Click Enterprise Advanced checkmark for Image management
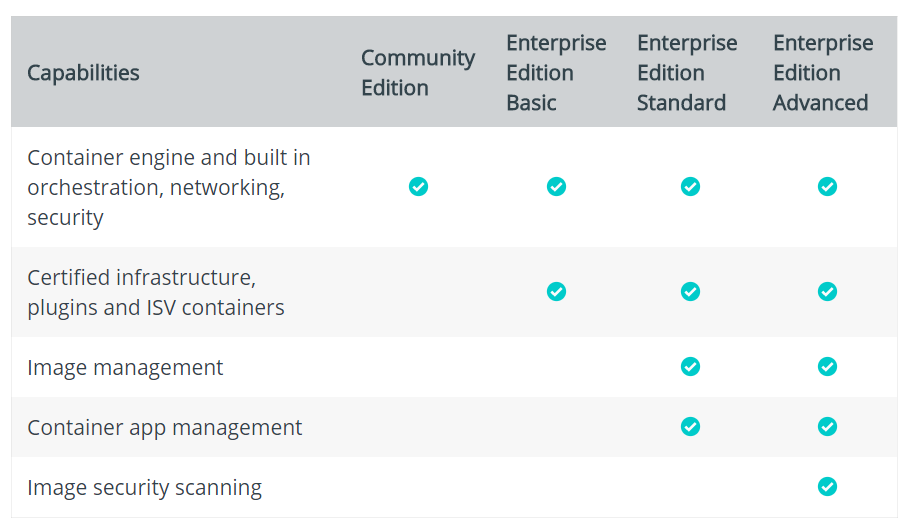 [827, 367]
